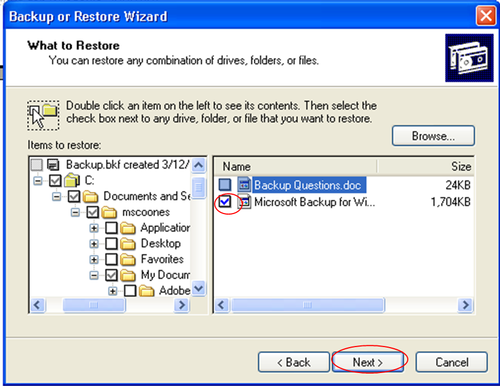
Task: Click the tree's scroll left arrow
Action: (37, 305)
